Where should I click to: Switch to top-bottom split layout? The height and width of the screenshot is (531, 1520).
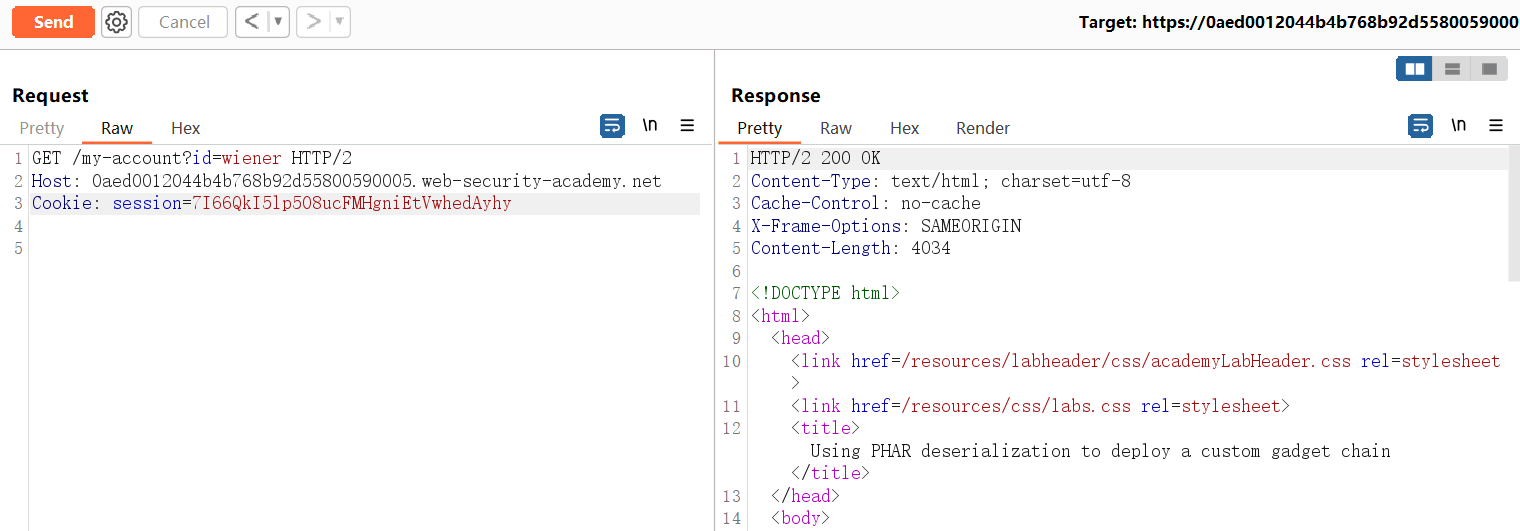tap(1452, 69)
